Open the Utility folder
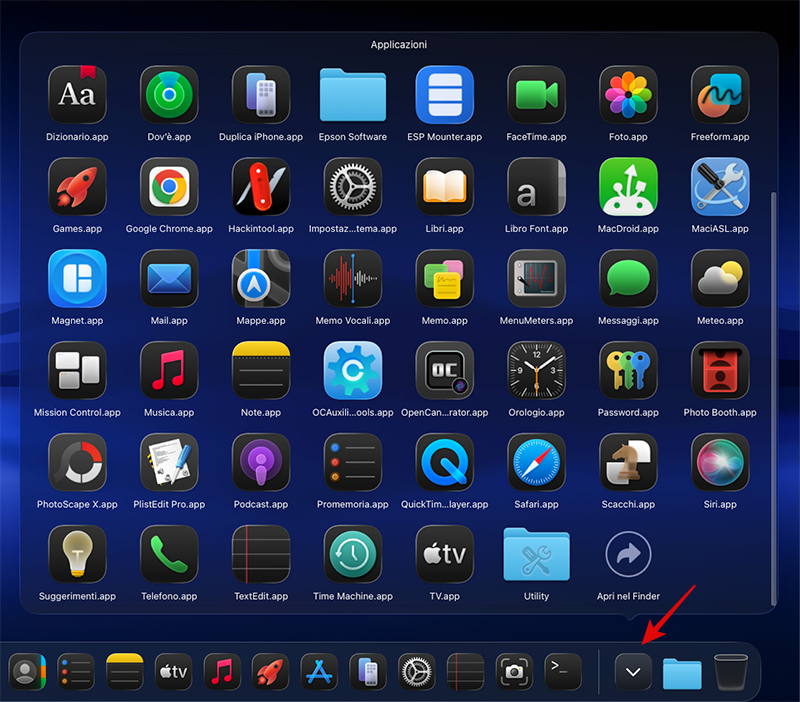 536,555
